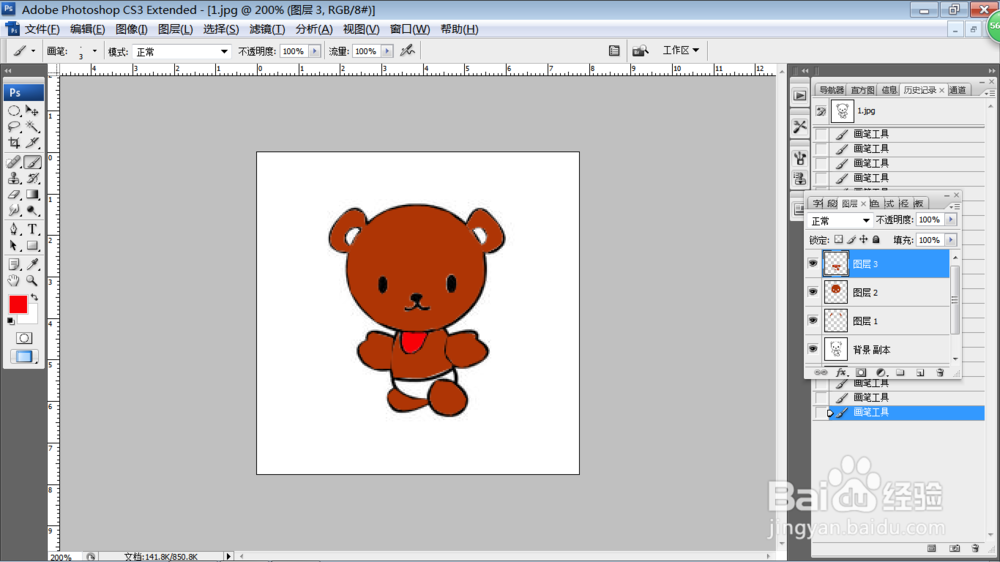This screenshot has height=562, width=1000.
Task: Open status bar document info arrow
Action: [x=228, y=556]
